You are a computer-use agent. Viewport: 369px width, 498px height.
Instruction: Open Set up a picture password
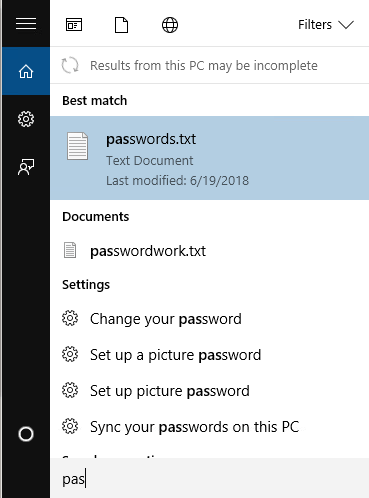pyautogui.click(x=209, y=355)
